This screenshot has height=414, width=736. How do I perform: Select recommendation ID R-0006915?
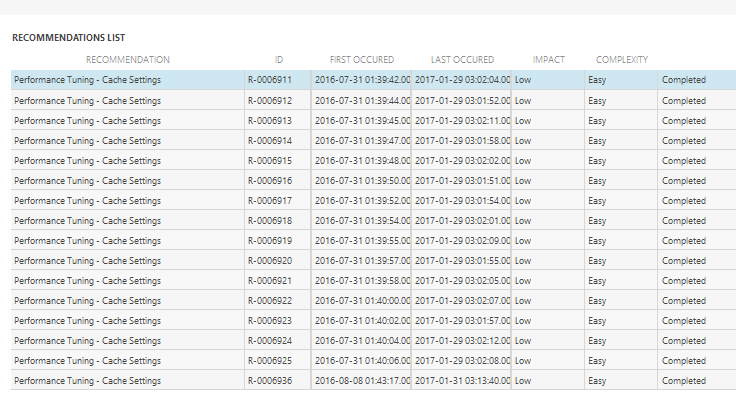click(270, 161)
